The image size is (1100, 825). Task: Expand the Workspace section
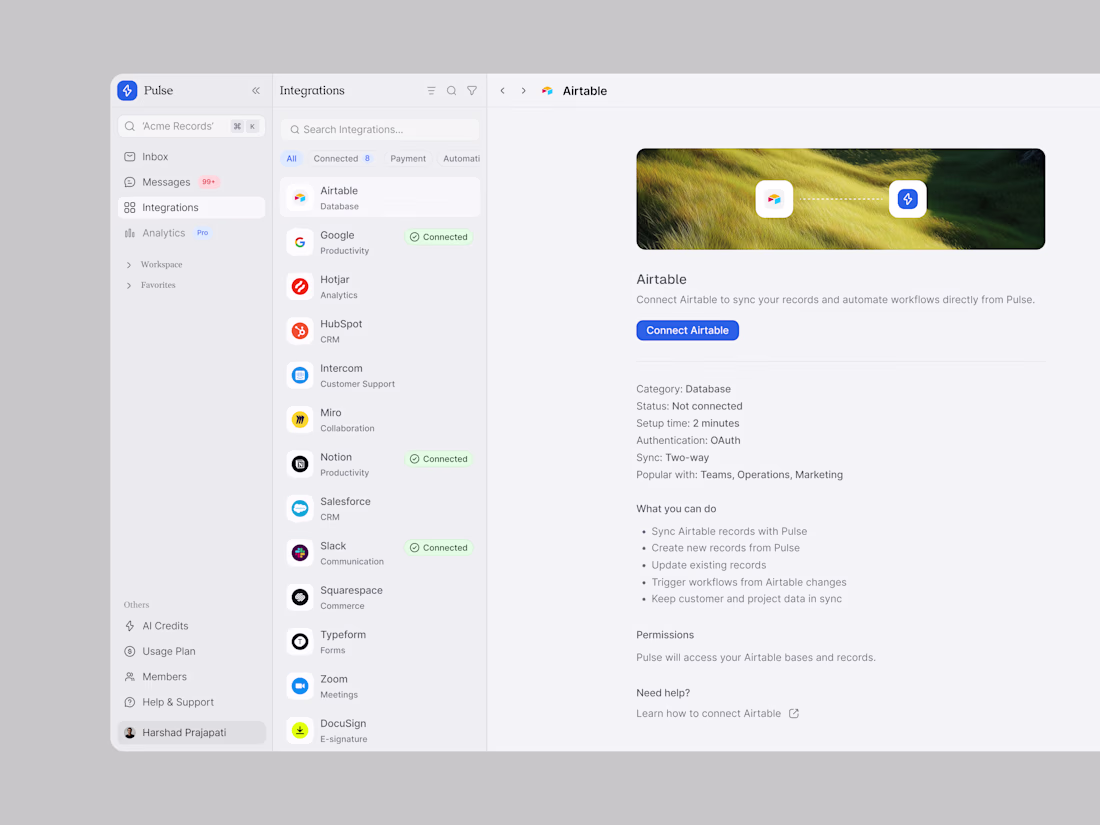tap(154, 264)
